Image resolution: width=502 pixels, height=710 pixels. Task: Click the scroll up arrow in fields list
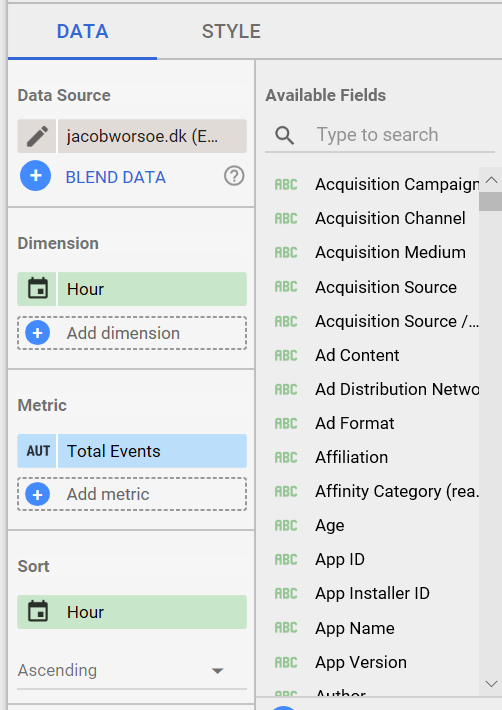(491, 180)
